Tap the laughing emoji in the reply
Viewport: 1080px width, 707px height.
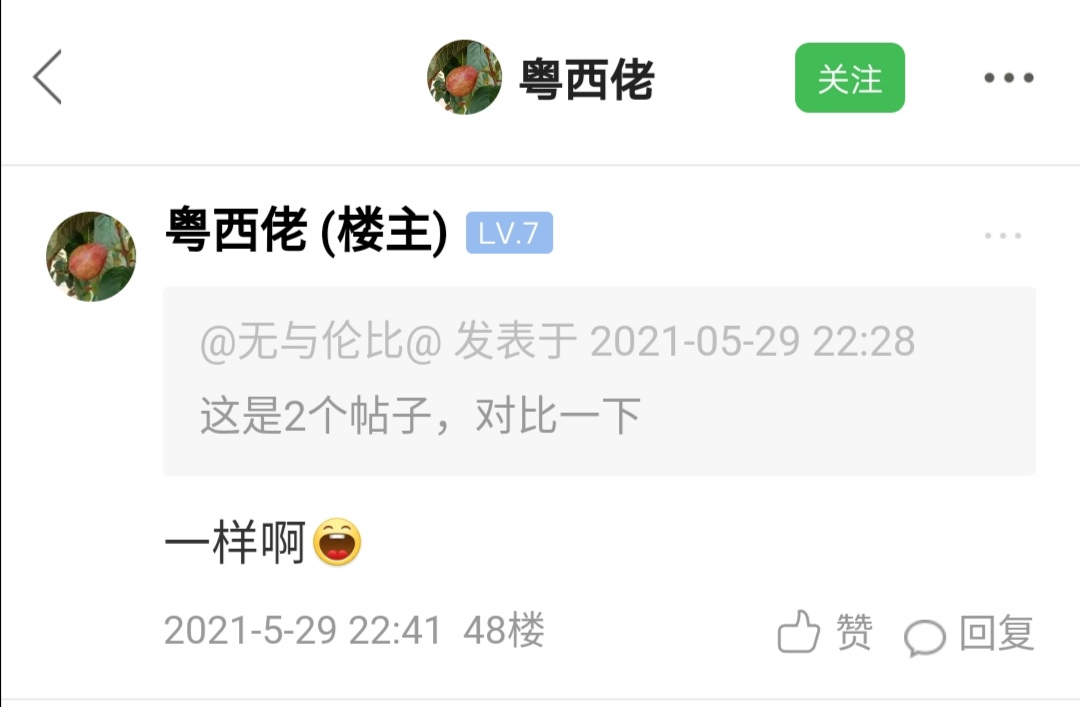tap(337, 542)
